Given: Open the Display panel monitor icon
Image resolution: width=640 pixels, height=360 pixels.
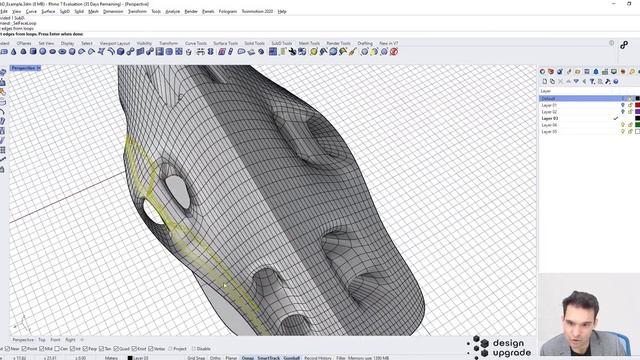Looking at the screenshot, I should 614,71.
